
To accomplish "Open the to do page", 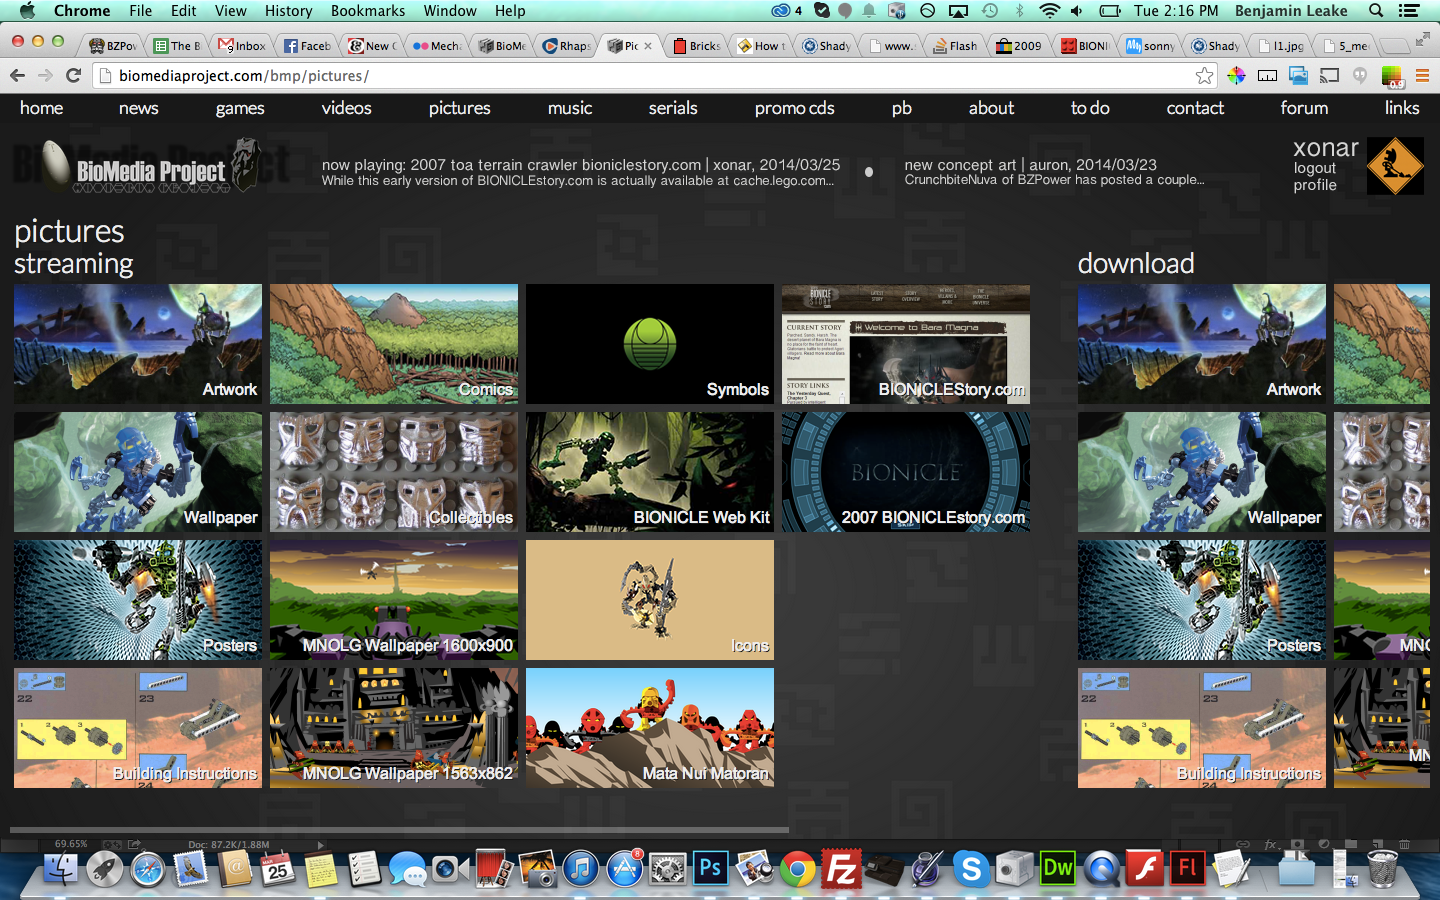I will coord(1090,108).
